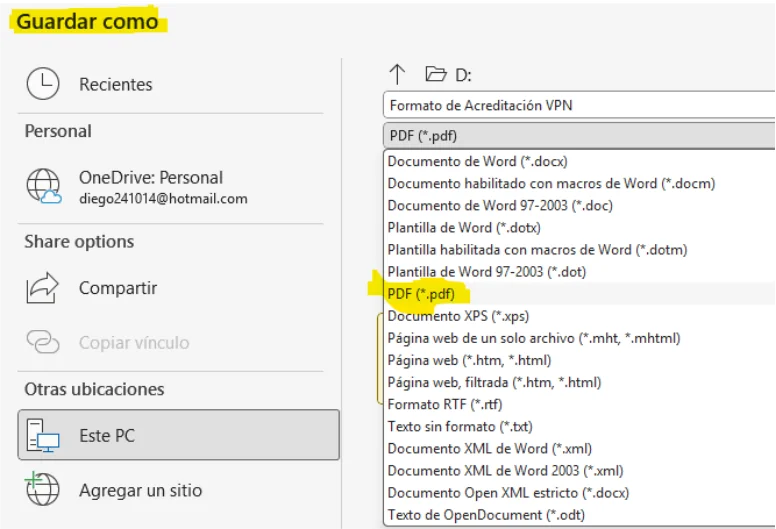Click the Recientes clock icon
The height and width of the screenshot is (529, 776).
[x=43, y=84]
